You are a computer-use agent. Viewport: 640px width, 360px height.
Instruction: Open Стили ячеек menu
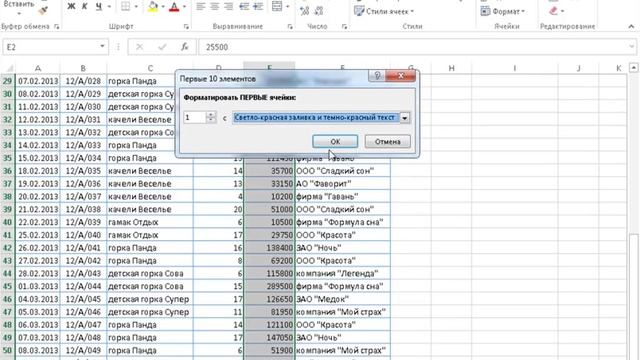click(x=384, y=11)
